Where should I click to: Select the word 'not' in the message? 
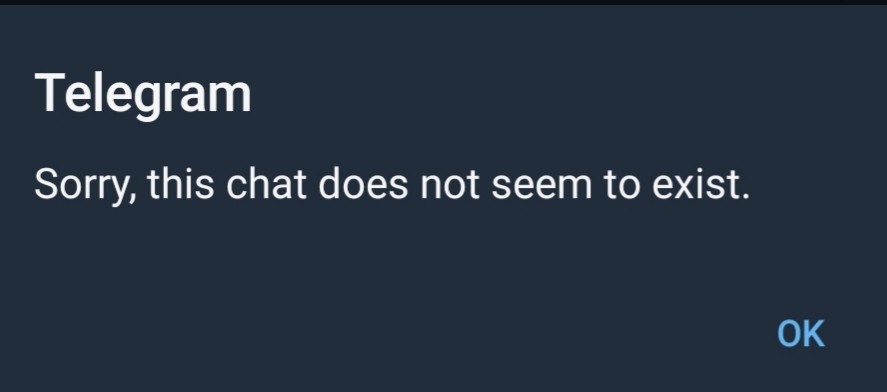coord(450,186)
